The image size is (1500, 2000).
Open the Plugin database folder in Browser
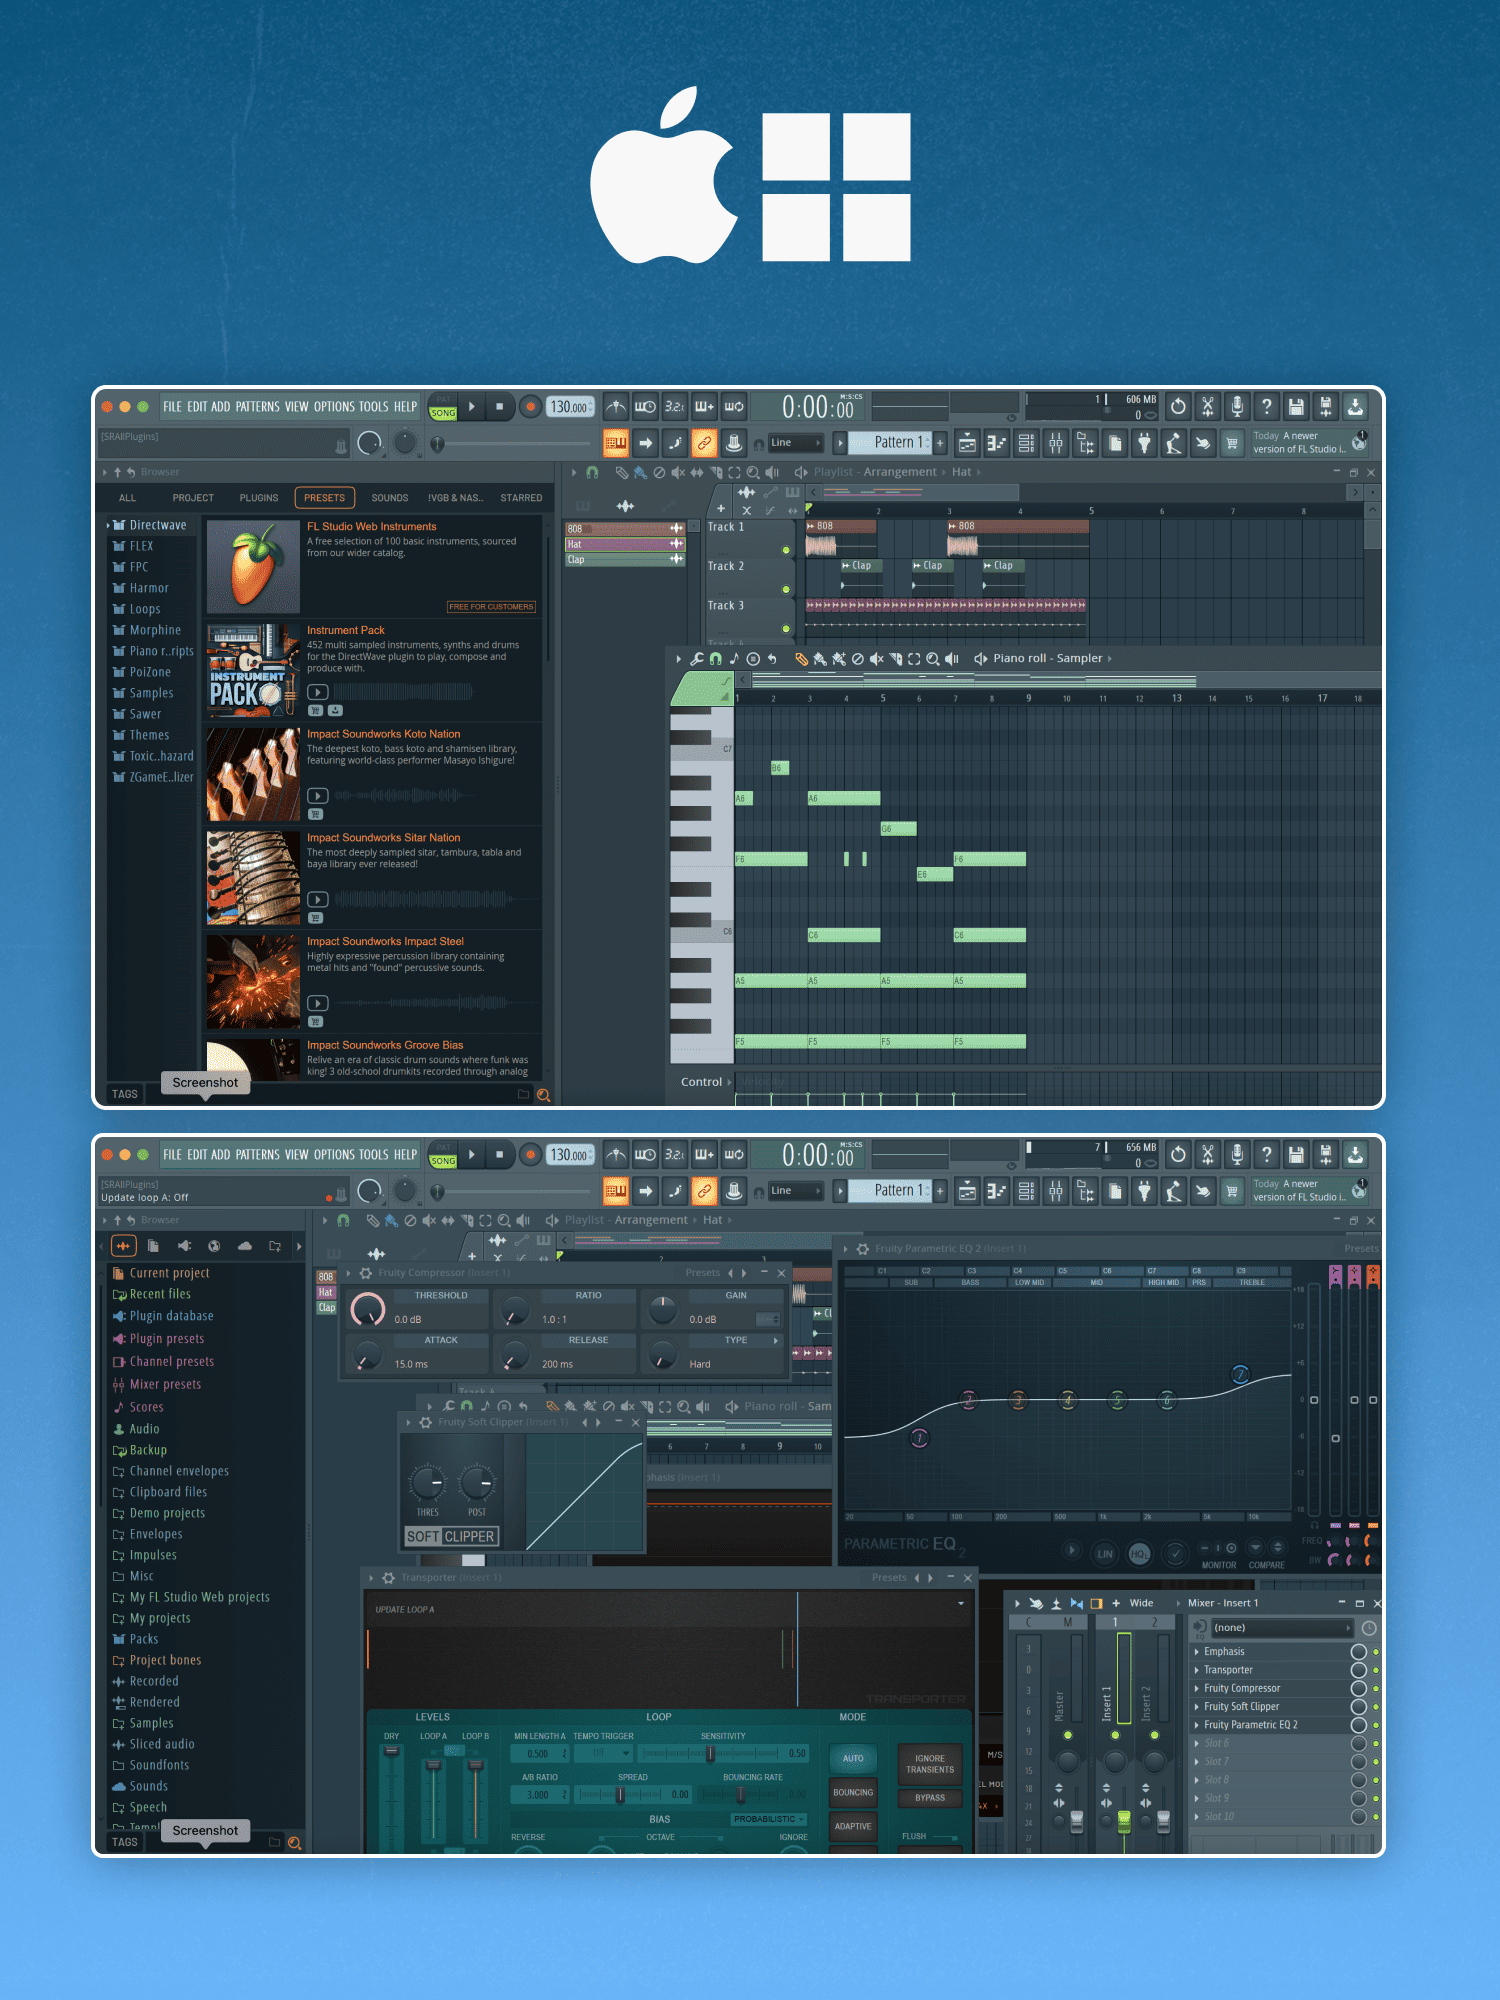coord(171,1316)
